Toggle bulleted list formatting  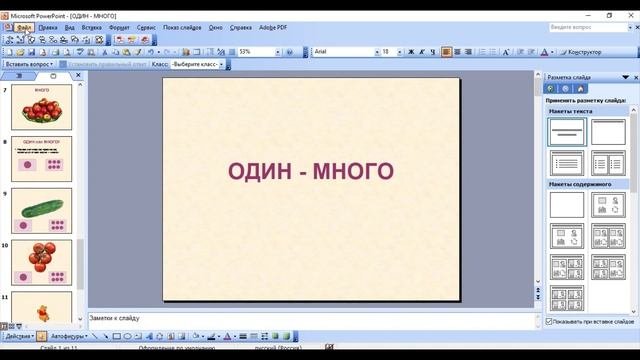[x=493, y=52]
